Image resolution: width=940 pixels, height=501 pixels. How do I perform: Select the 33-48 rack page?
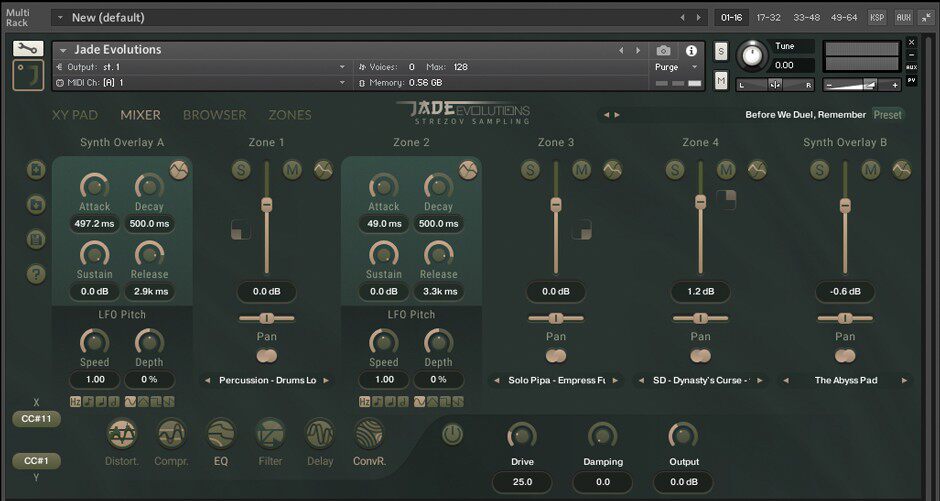coord(806,17)
